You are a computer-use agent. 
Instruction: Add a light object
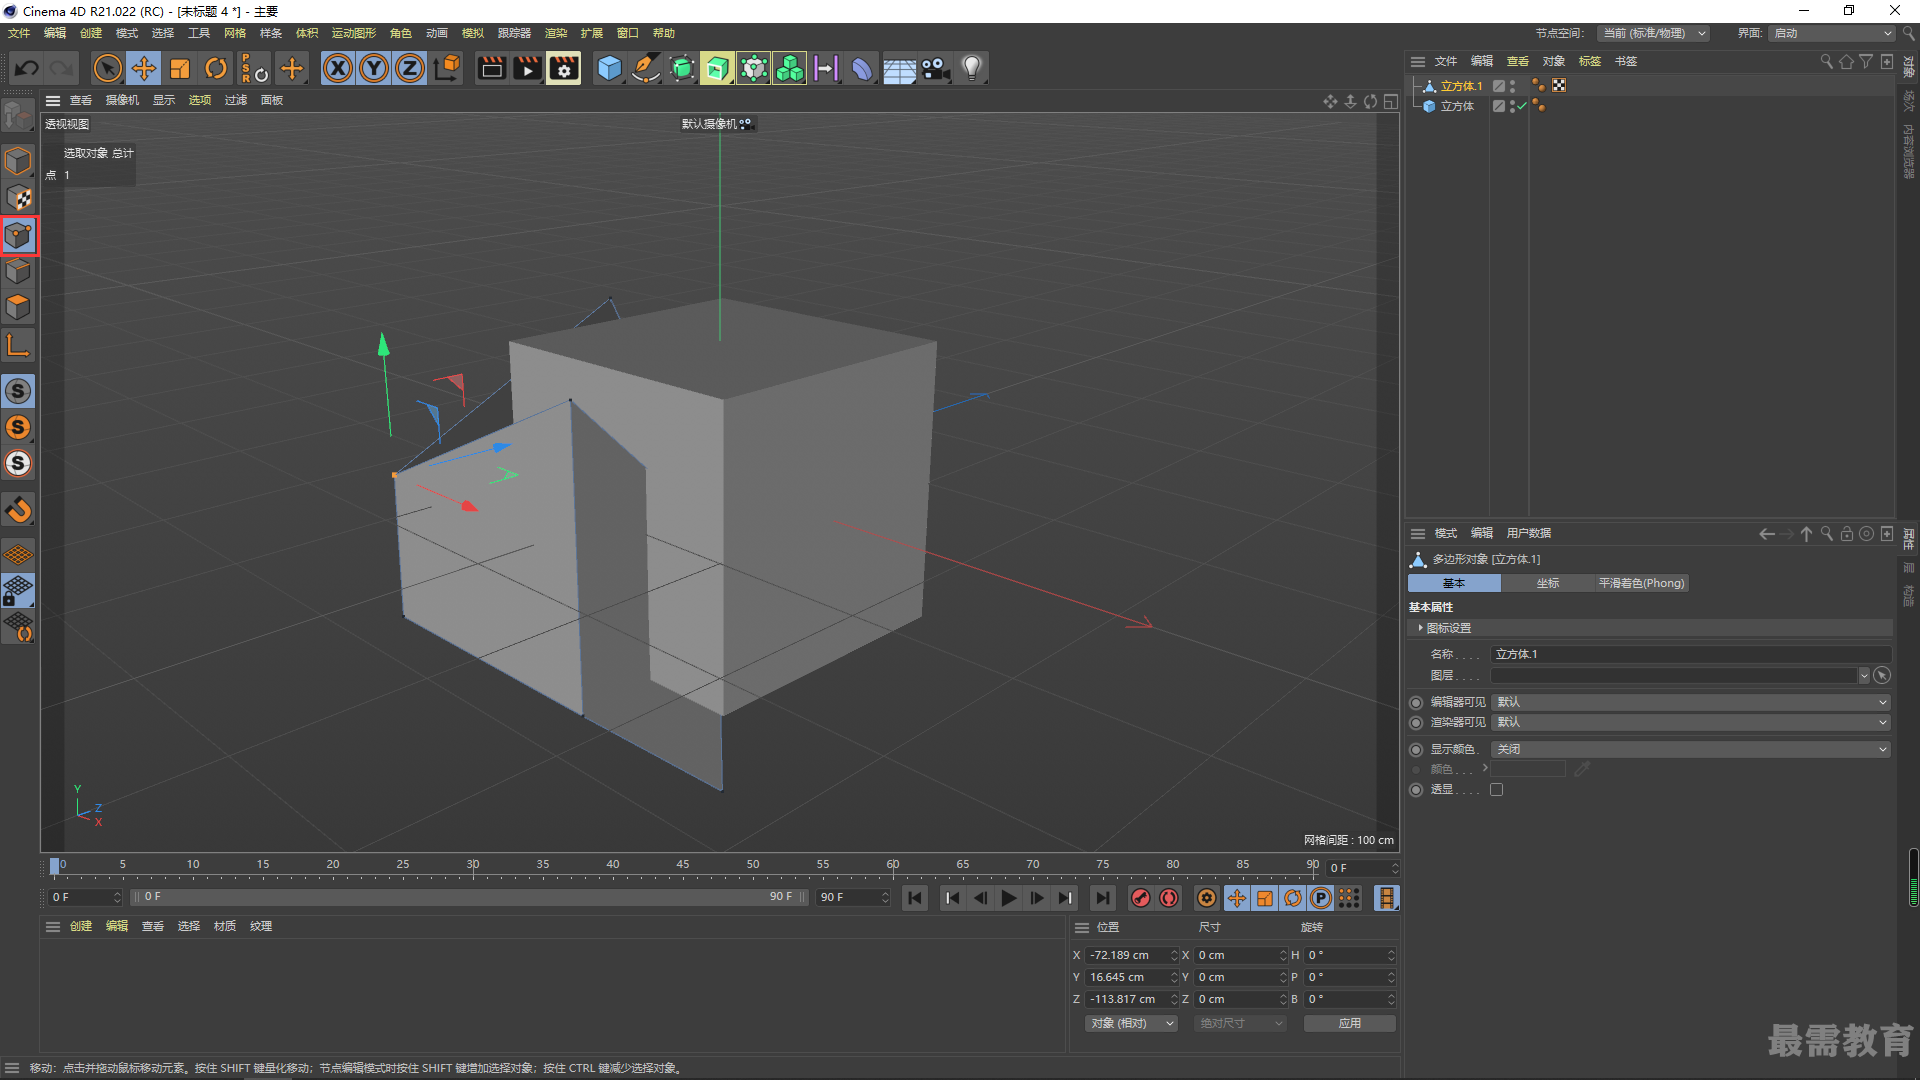[x=971, y=68]
